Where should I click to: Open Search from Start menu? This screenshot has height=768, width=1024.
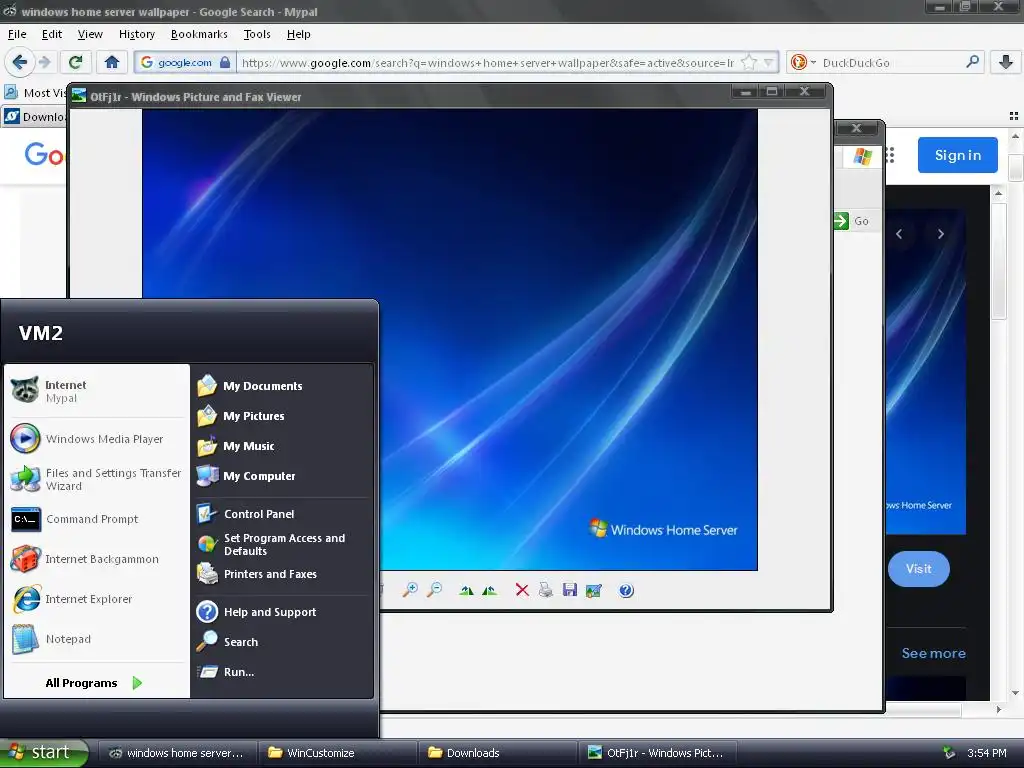click(x=282, y=642)
